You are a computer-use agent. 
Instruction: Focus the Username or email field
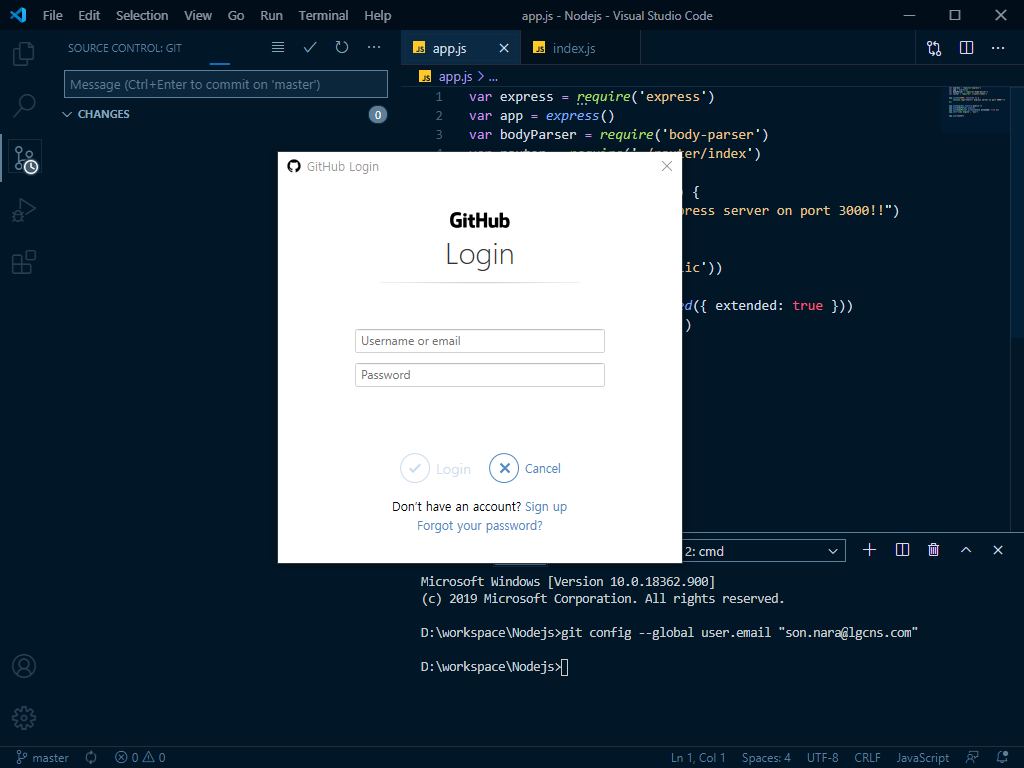[479, 341]
